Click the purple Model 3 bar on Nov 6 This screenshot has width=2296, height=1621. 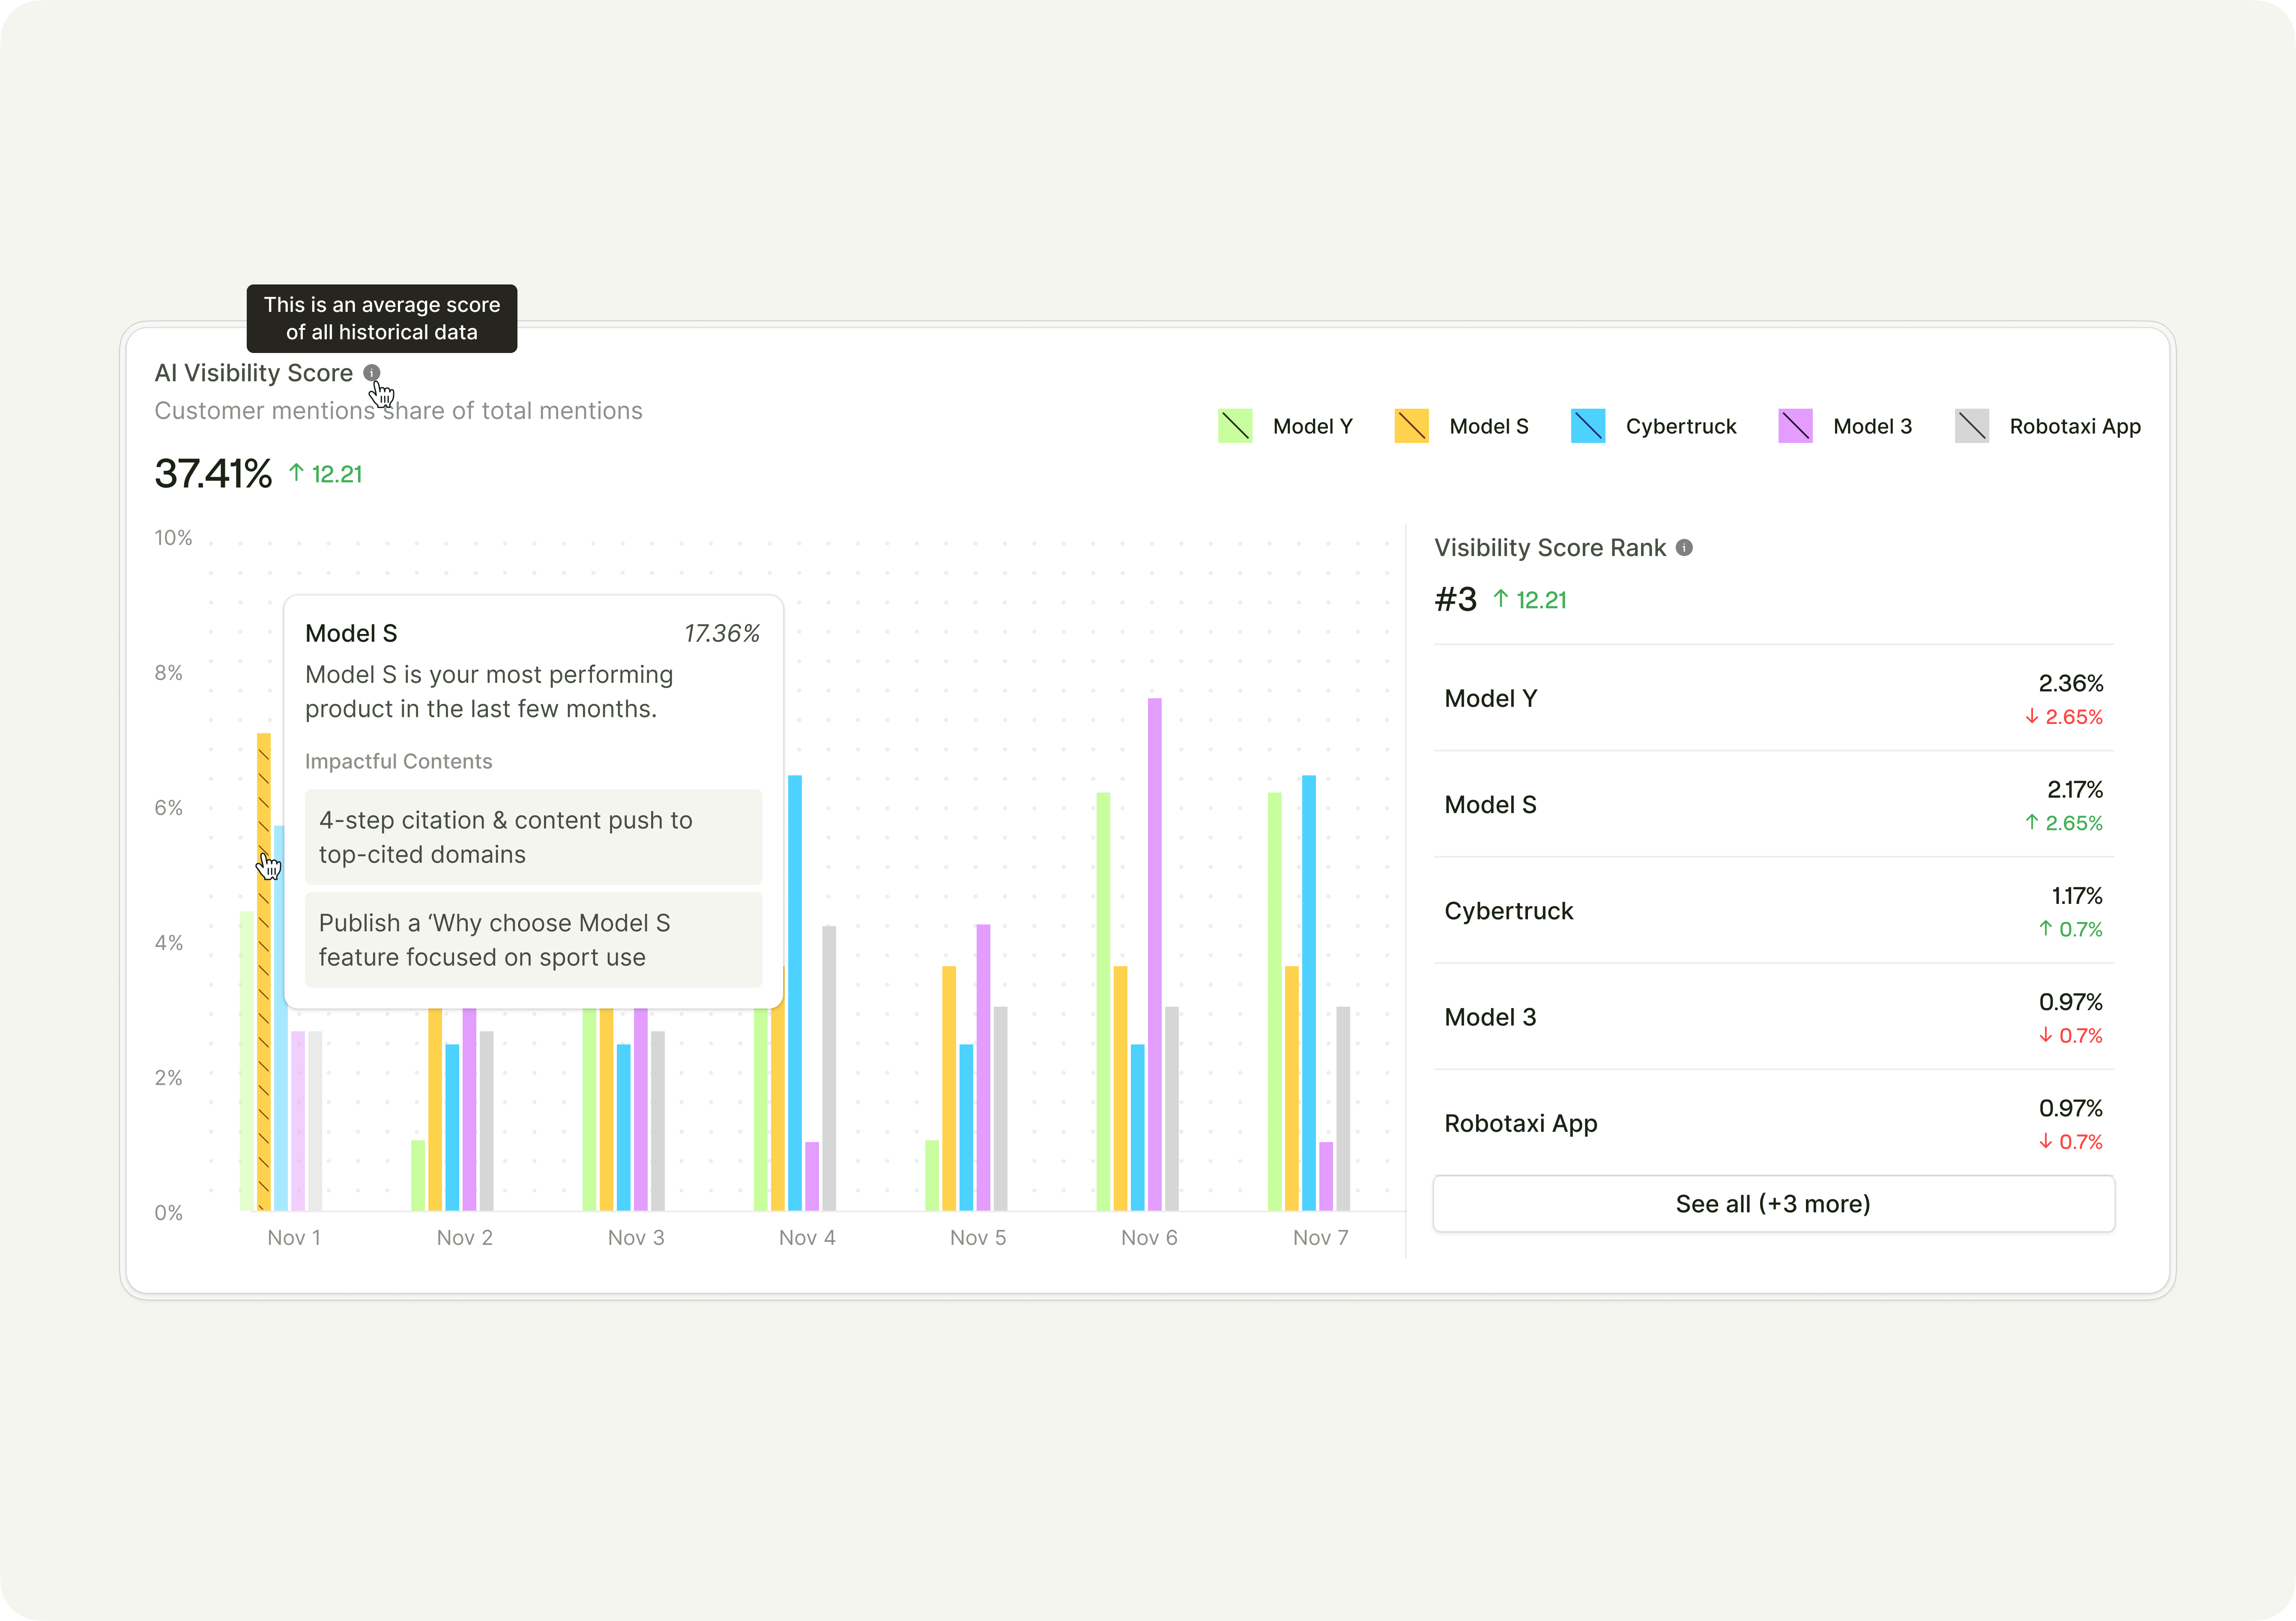1155,954
